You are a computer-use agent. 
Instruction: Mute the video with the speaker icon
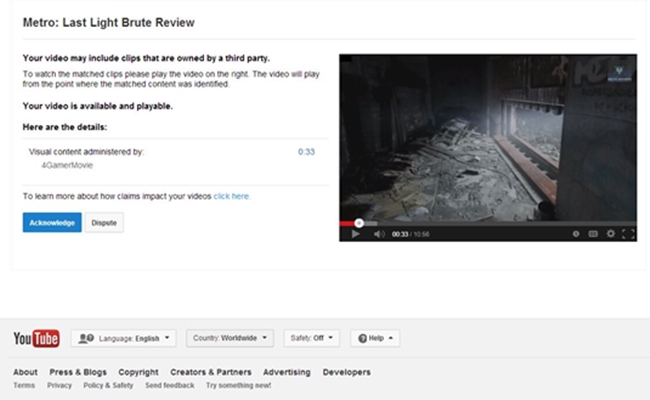tap(378, 234)
